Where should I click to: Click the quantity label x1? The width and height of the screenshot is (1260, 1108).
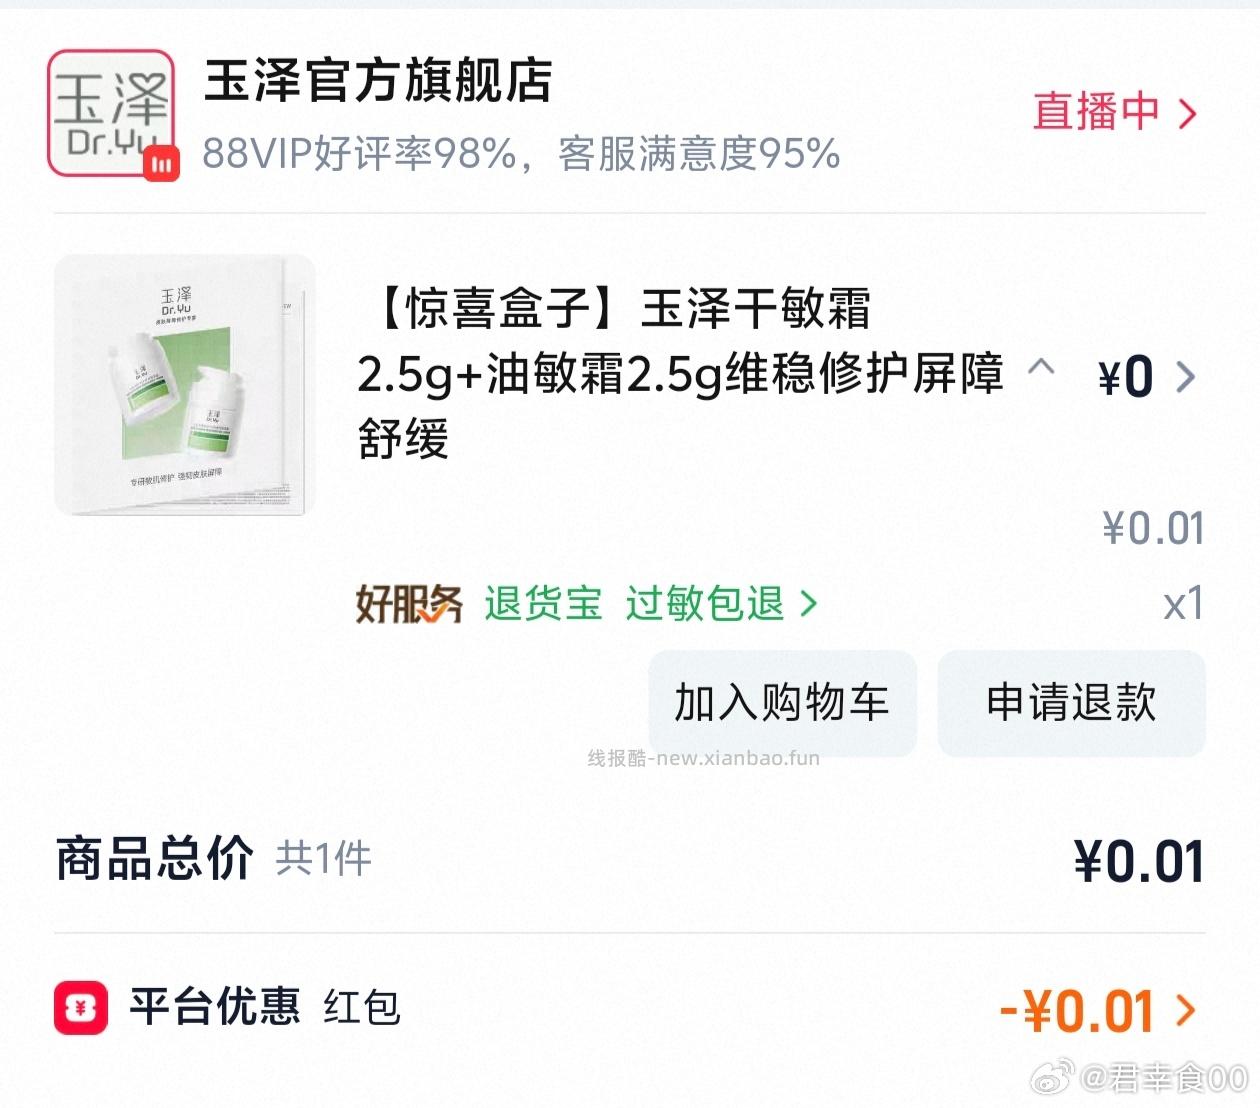[x=1183, y=602]
